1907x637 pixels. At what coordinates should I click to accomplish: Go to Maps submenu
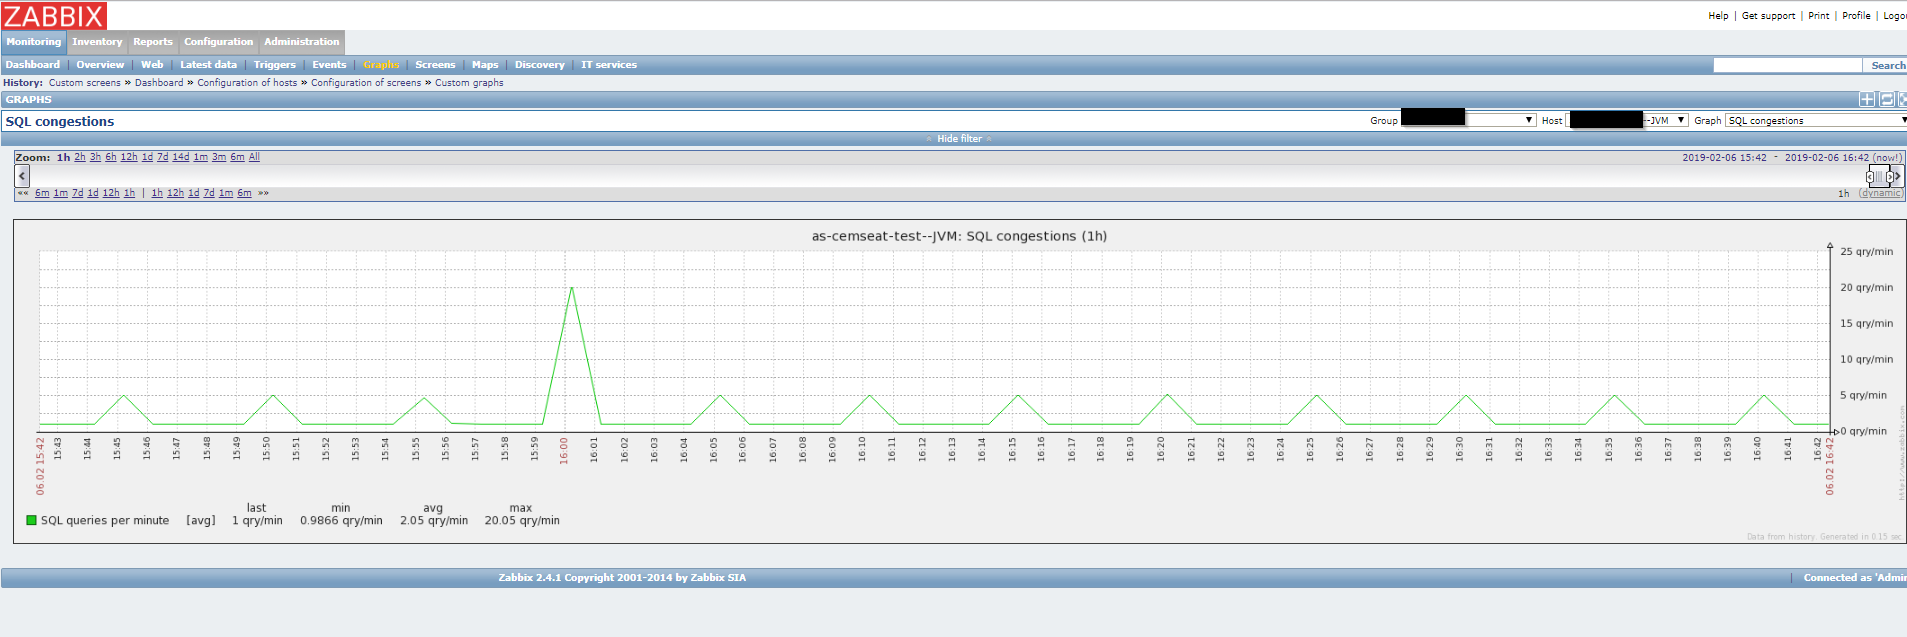click(x=485, y=65)
